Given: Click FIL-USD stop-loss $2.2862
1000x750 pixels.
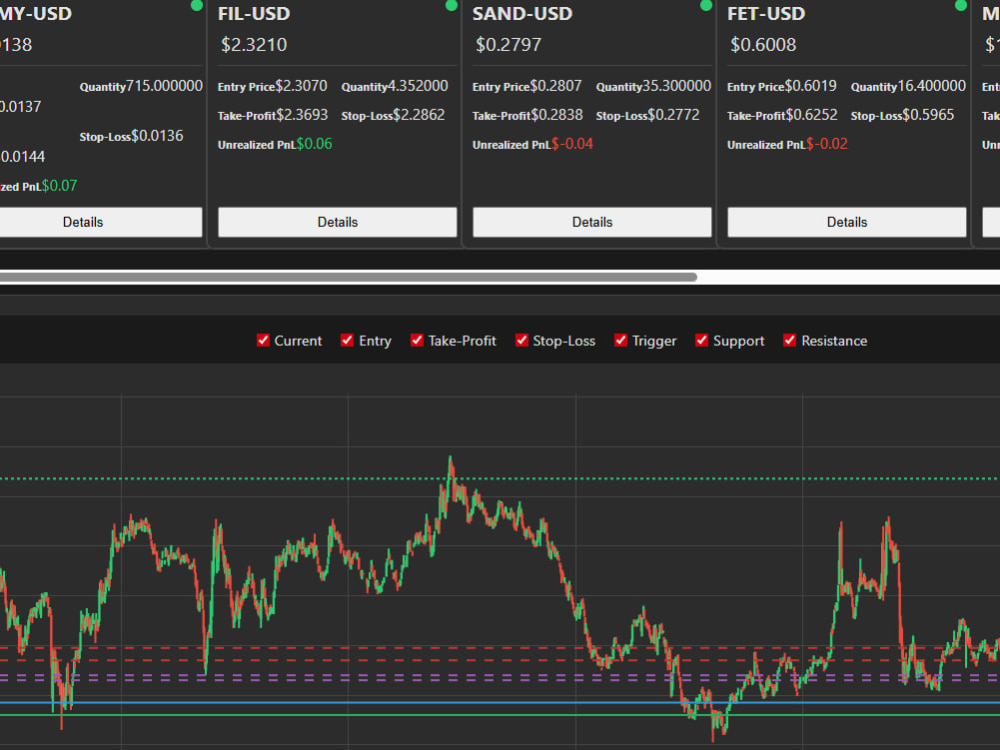Looking at the screenshot, I should 419,115.
